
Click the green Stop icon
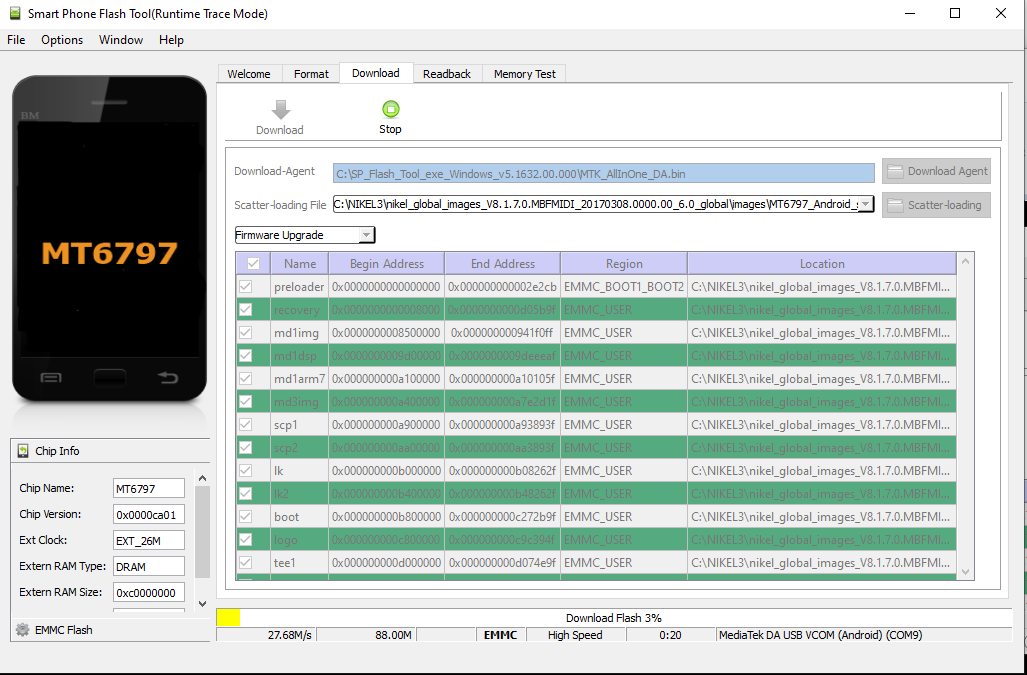[390, 109]
